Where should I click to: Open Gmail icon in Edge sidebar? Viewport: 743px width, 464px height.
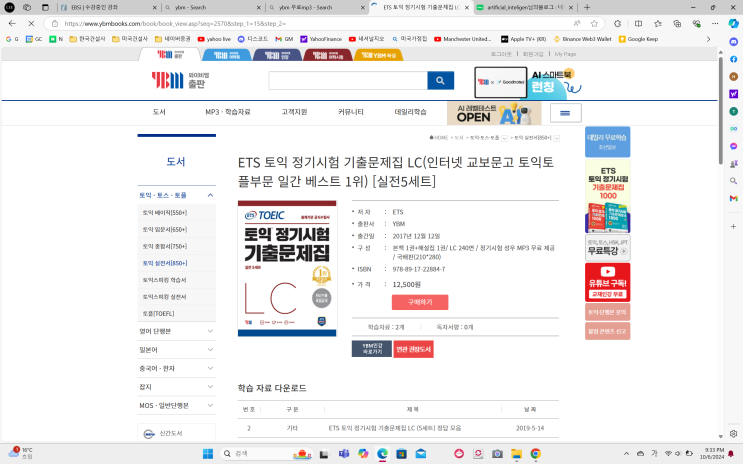coord(734,198)
